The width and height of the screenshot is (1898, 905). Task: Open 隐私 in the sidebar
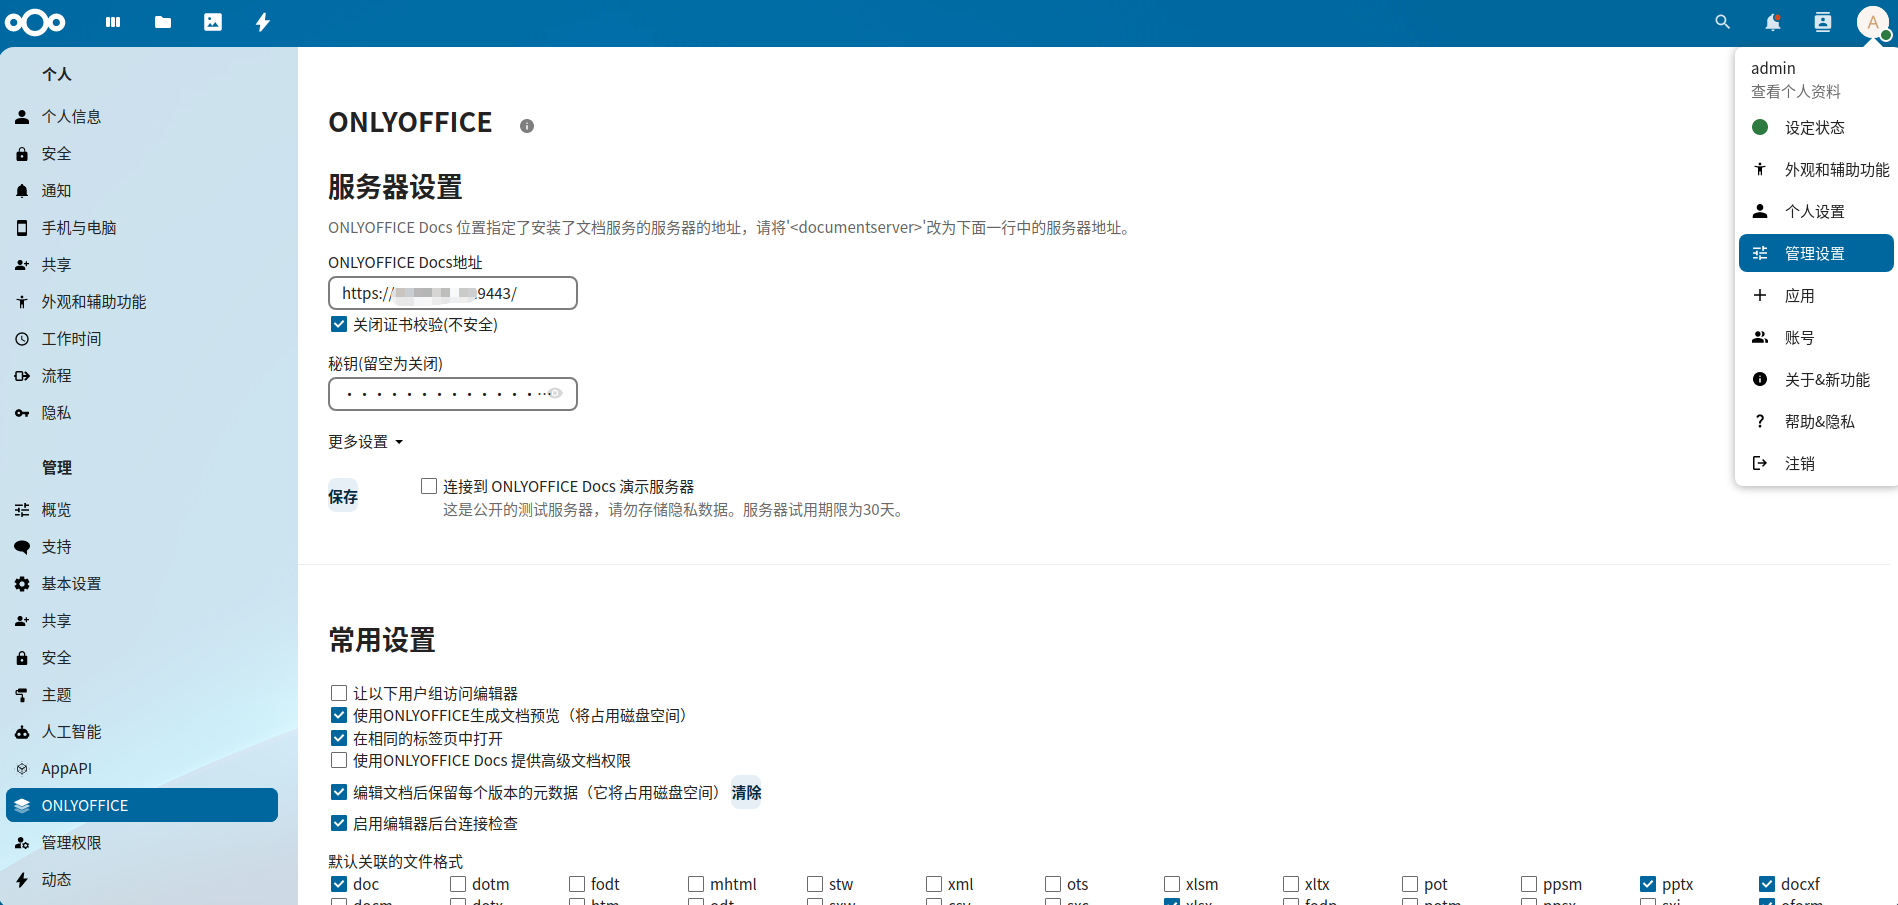pyautogui.click(x=142, y=413)
